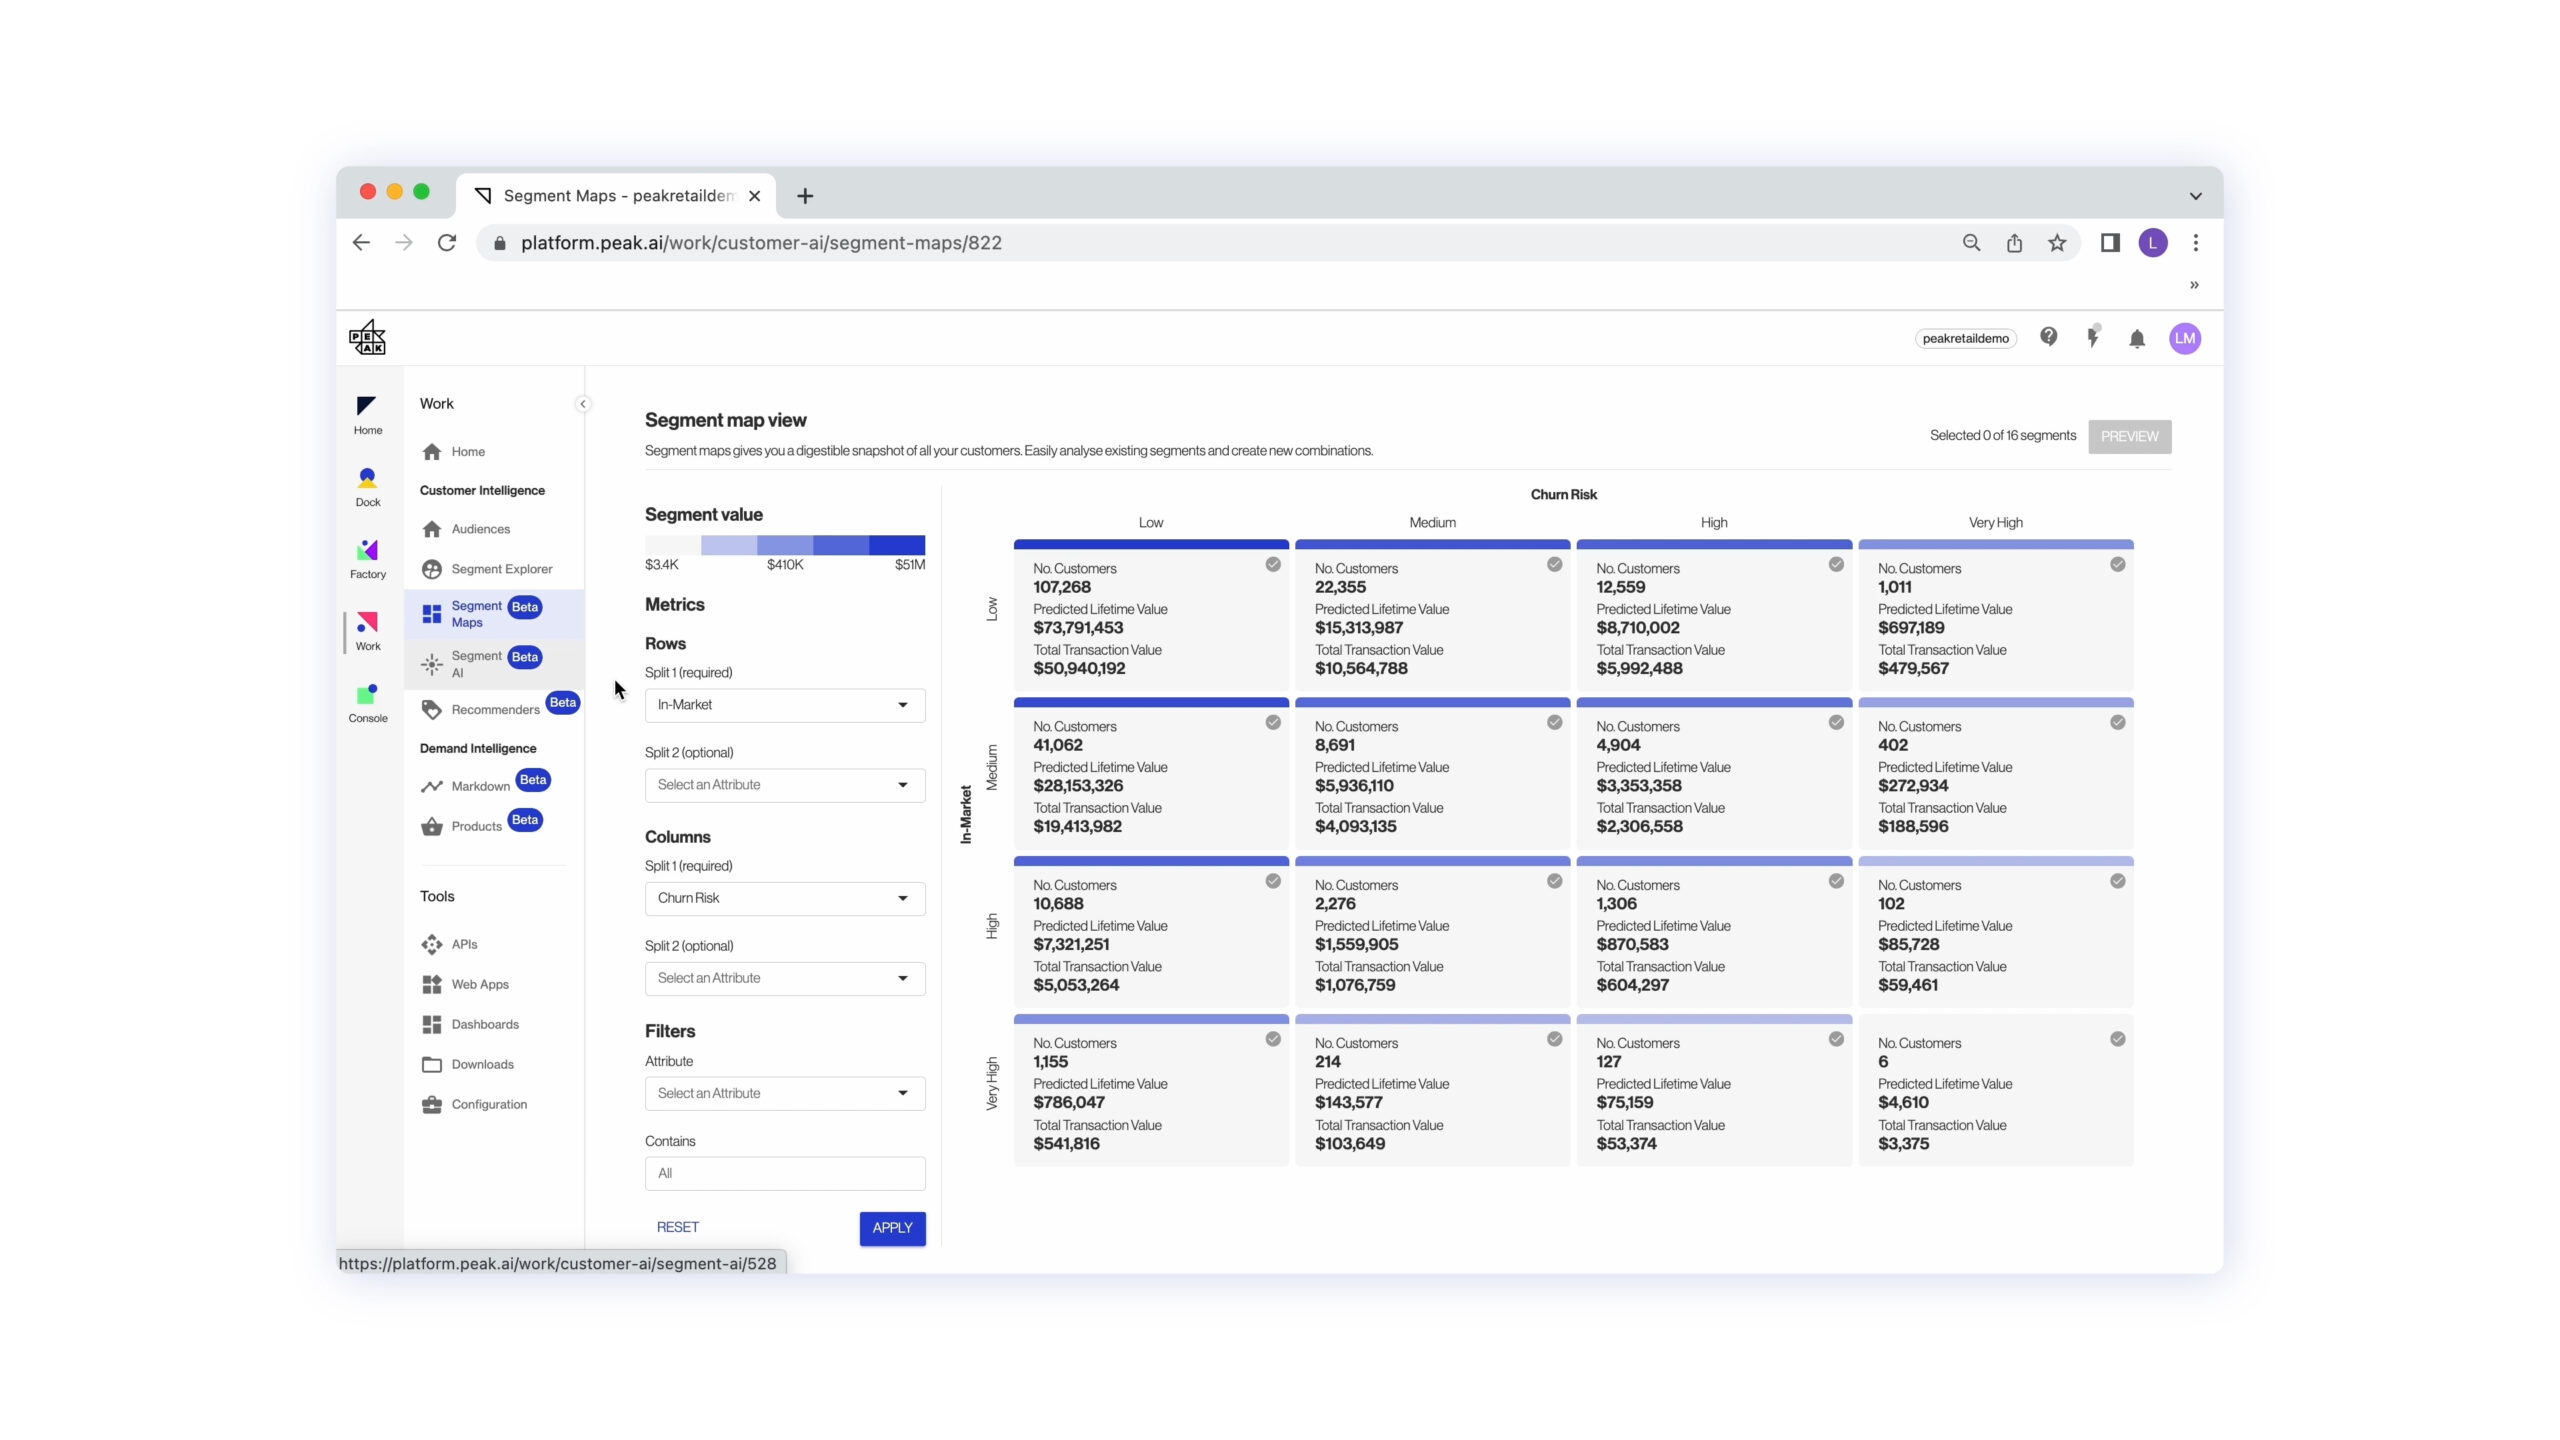Click the lightning bolt activity icon
Image resolution: width=2560 pixels, height=1440 pixels.
2092,338
